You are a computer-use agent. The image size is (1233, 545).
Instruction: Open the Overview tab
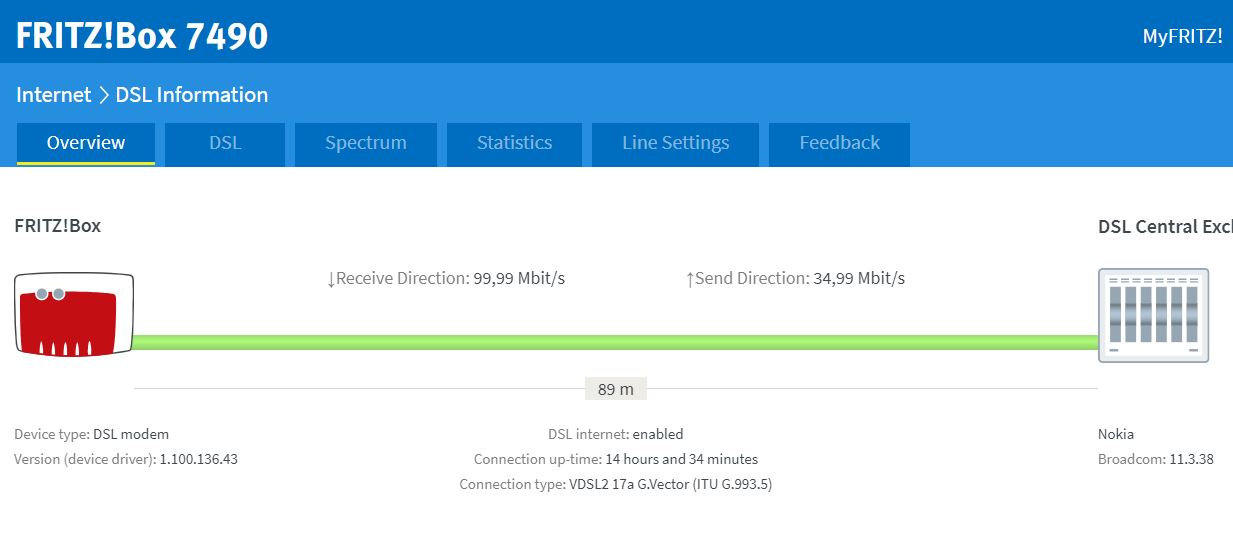point(86,143)
